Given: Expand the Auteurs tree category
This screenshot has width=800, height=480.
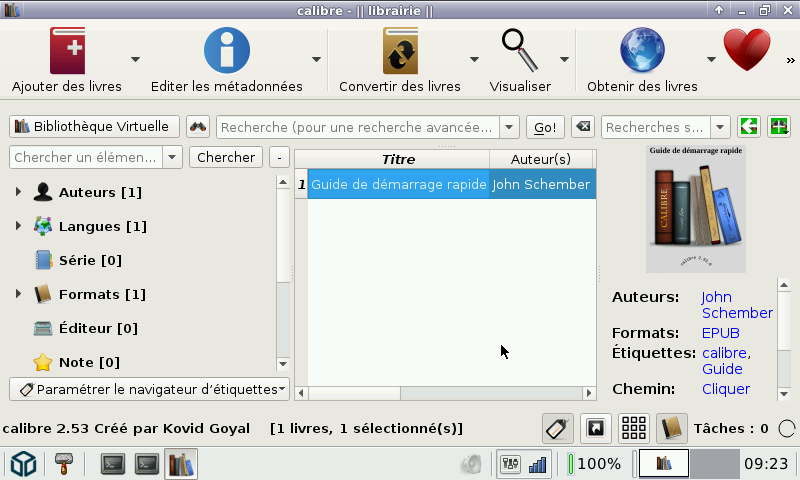Looking at the screenshot, I should 18,192.
